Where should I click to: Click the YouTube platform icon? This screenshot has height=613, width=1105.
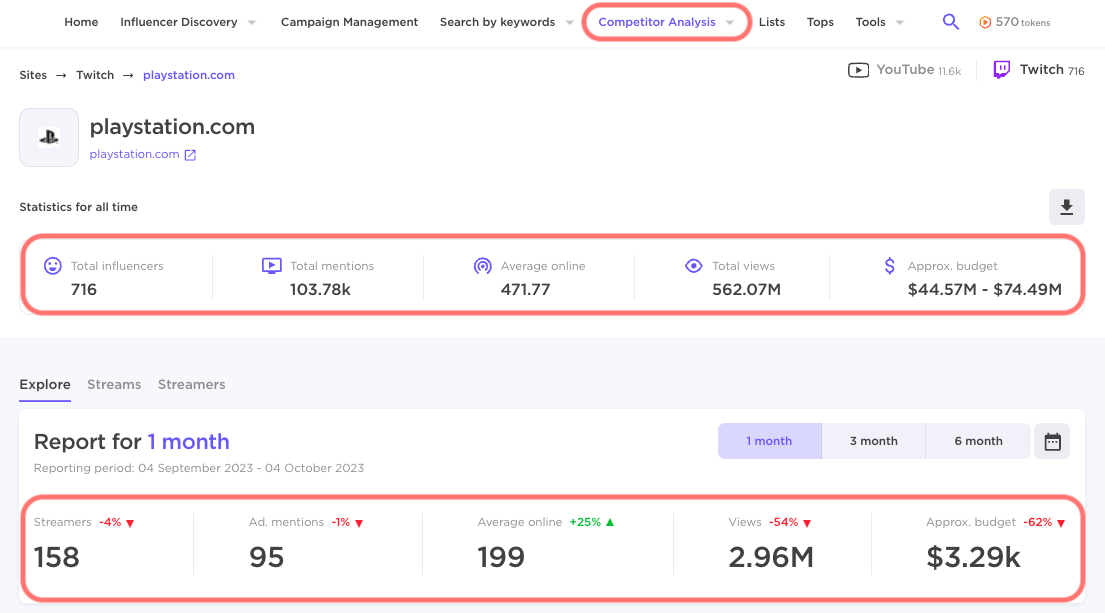tap(858, 70)
